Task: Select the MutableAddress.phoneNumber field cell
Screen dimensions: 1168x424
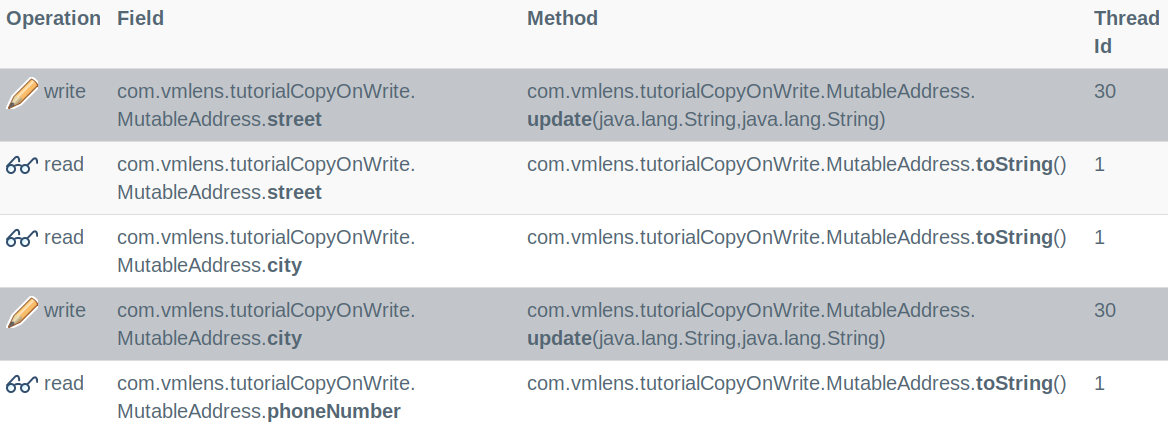Action: click(266, 397)
